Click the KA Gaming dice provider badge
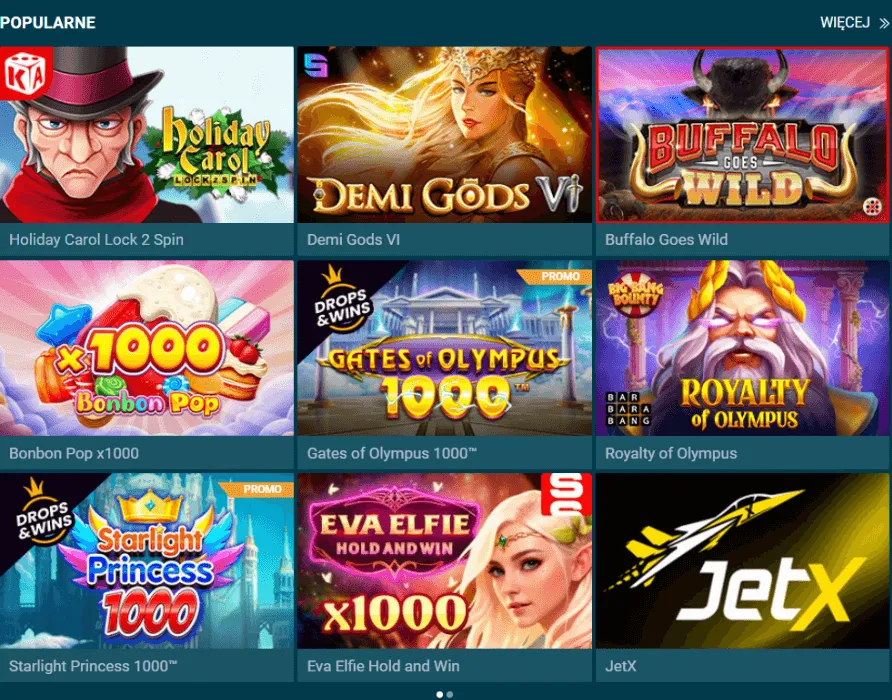 pyautogui.click(x=26, y=75)
